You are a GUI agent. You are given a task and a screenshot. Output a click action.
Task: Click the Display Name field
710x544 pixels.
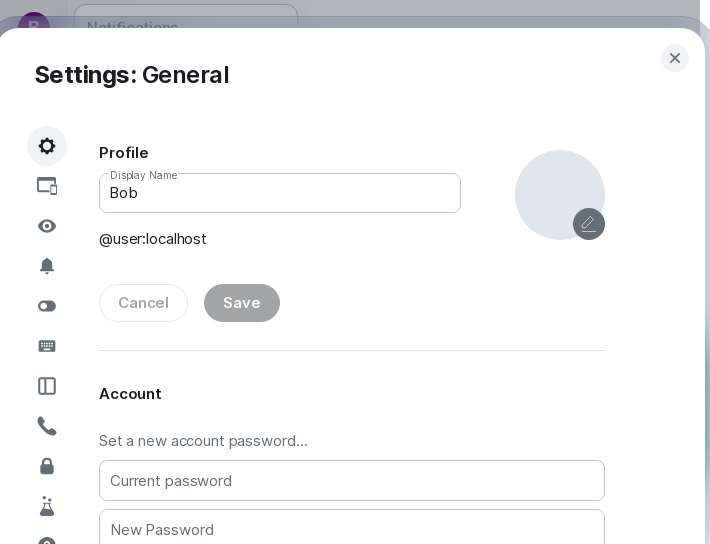[280, 193]
